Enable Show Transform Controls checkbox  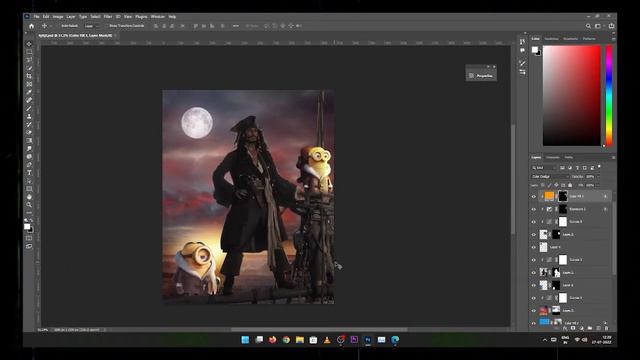(x=107, y=26)
